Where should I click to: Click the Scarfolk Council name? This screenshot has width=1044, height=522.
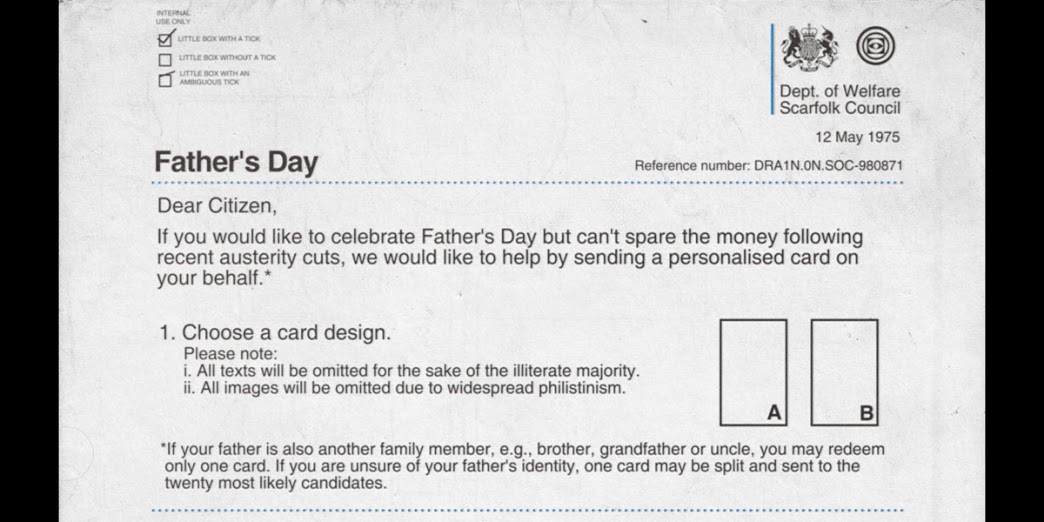click(x=840, y=108)
